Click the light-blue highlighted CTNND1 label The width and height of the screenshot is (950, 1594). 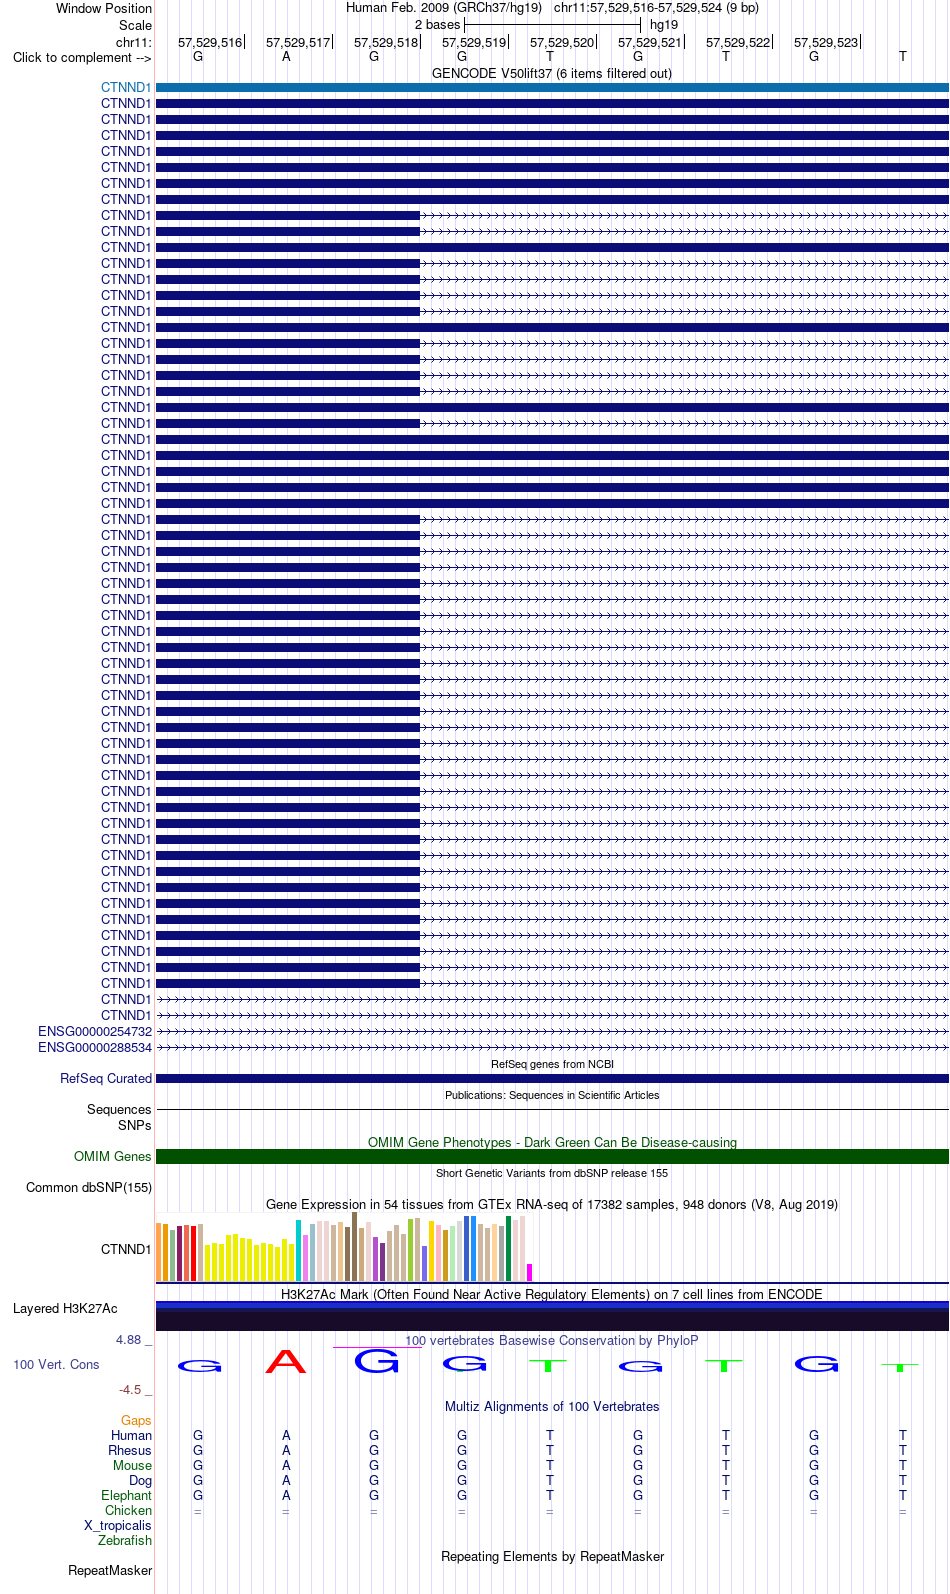(x=126, y=87)
